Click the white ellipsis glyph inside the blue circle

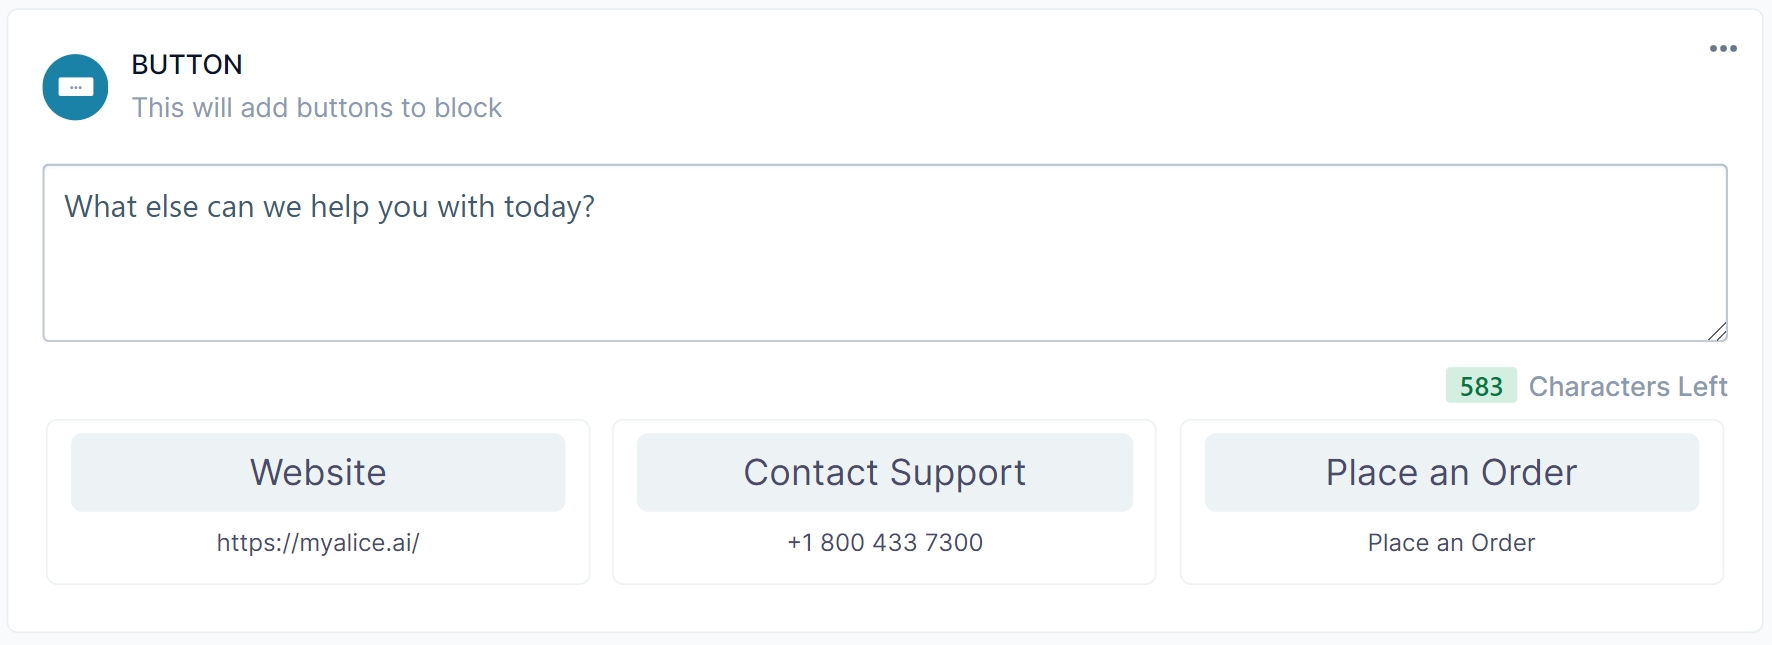76,88
